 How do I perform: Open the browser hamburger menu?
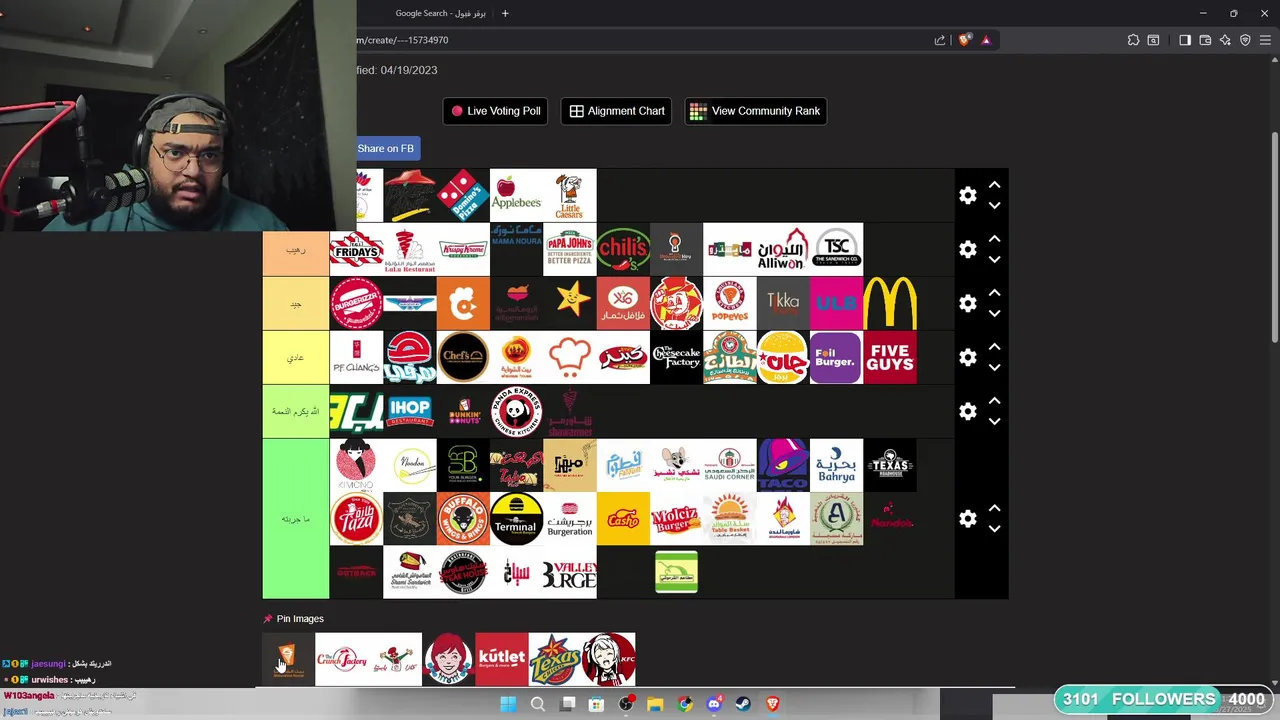coord(1265,40)
